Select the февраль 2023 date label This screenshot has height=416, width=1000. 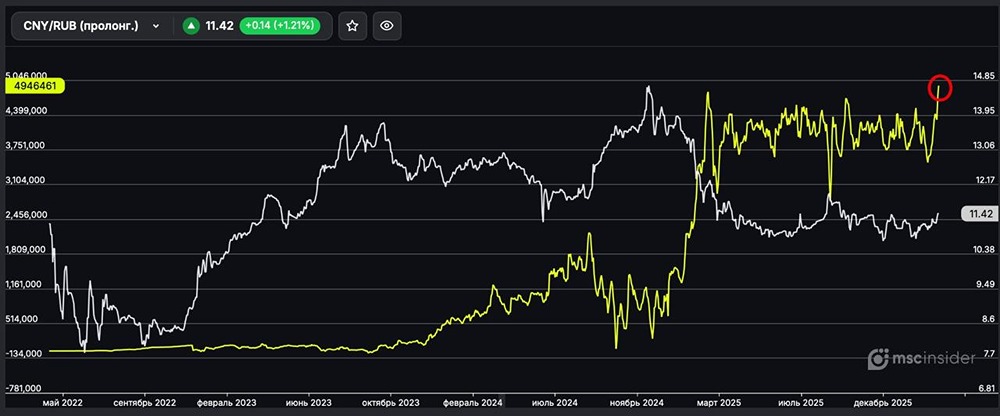coord(226,403)
